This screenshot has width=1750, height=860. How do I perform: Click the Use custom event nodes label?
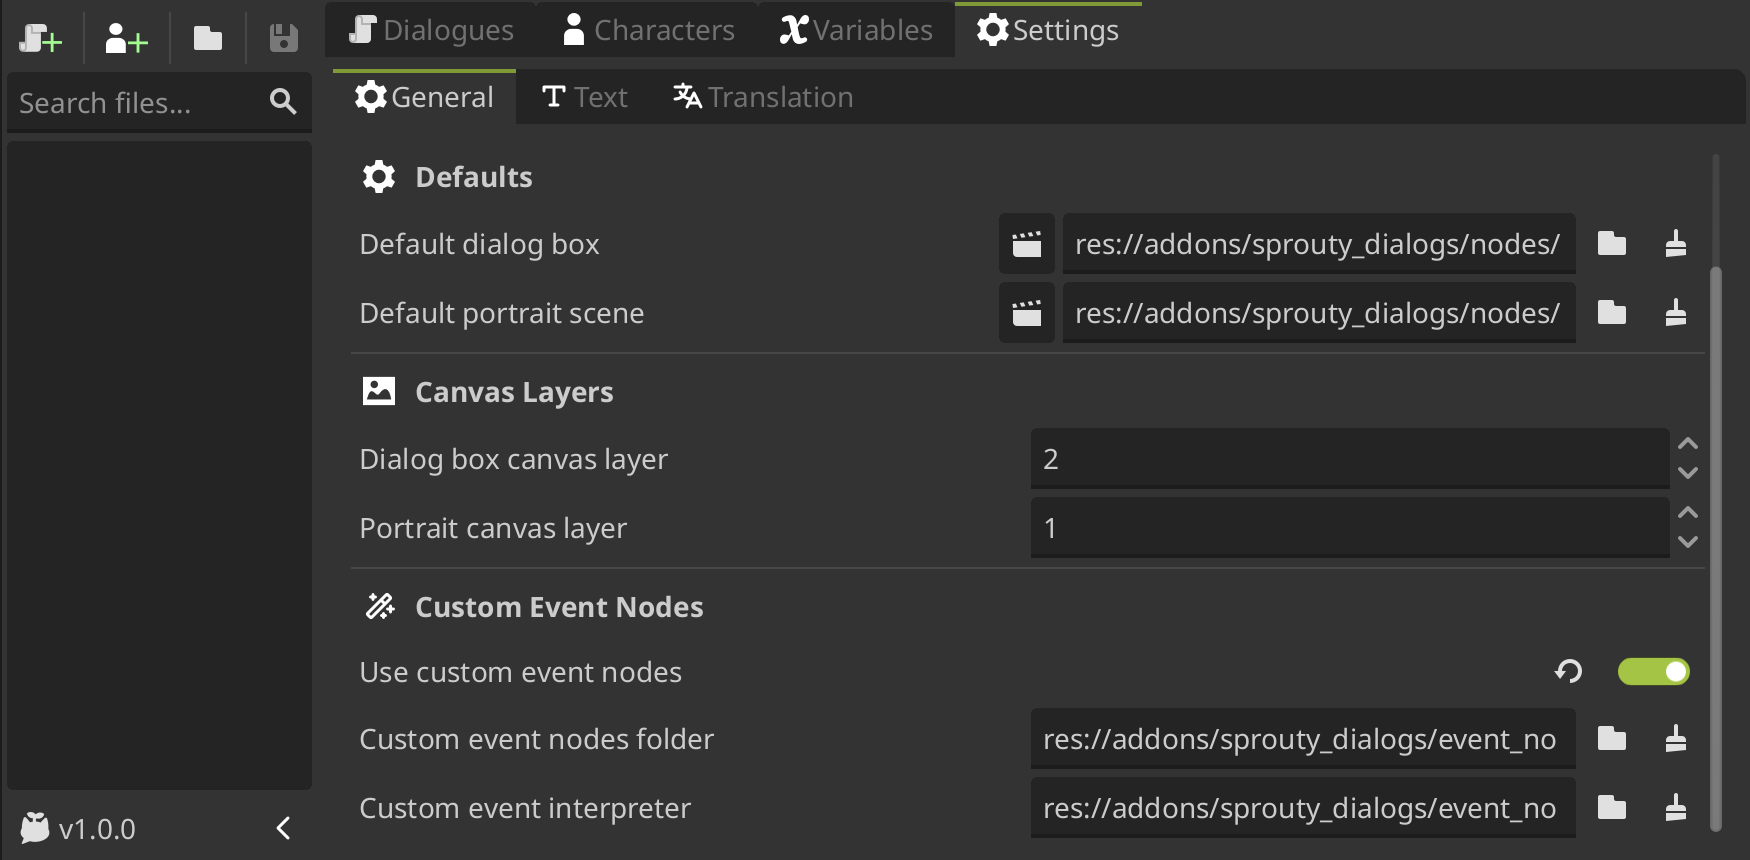tap(520, 672)
